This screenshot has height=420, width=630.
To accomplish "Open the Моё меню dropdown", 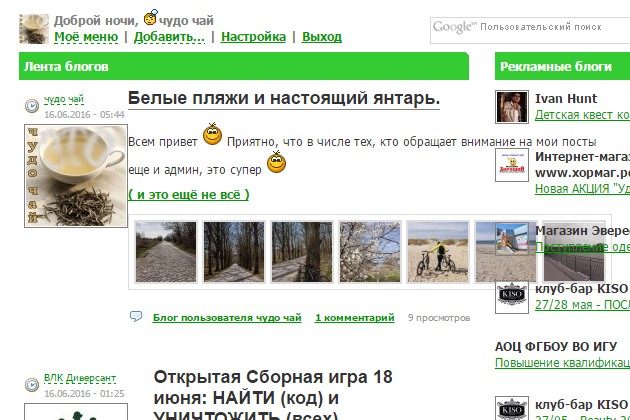I will (x=85, y=37).
